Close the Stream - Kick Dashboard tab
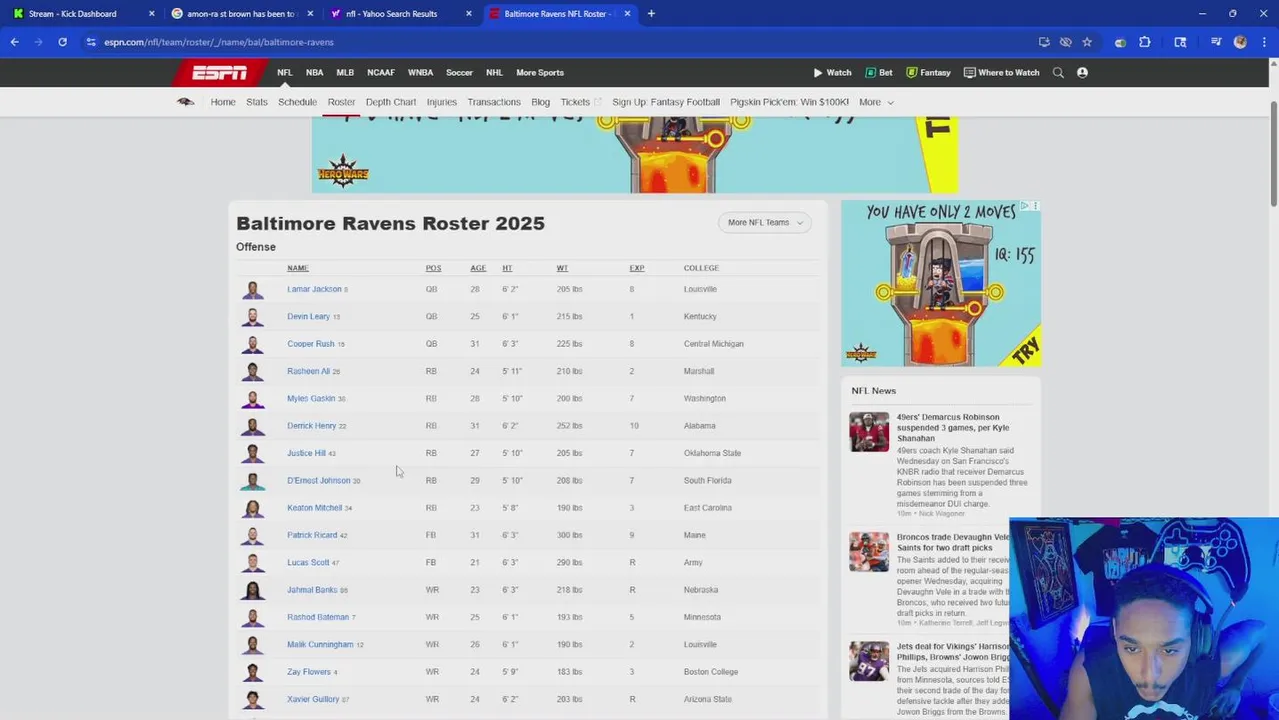Image resolution: width=1279 pixels, height=720 pixels. click(x=152, y=14)
